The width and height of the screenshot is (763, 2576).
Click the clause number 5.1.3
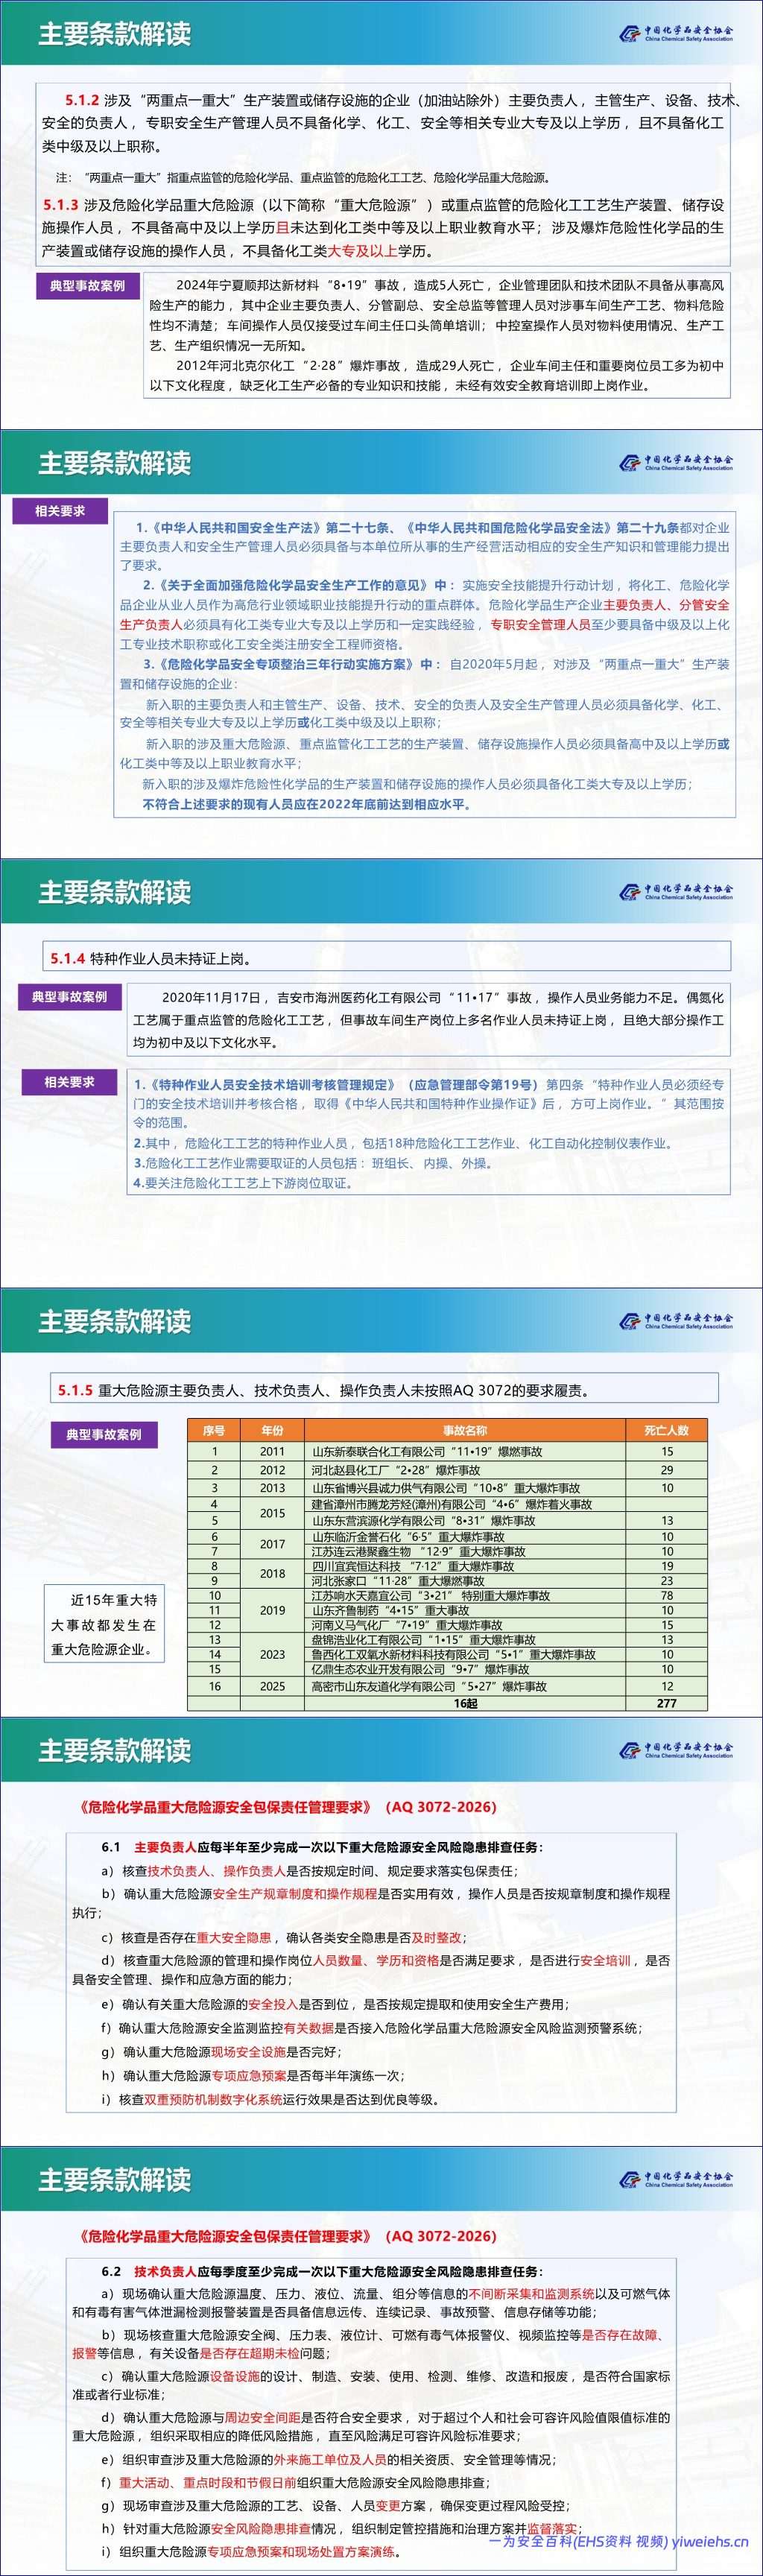(60, 205)
